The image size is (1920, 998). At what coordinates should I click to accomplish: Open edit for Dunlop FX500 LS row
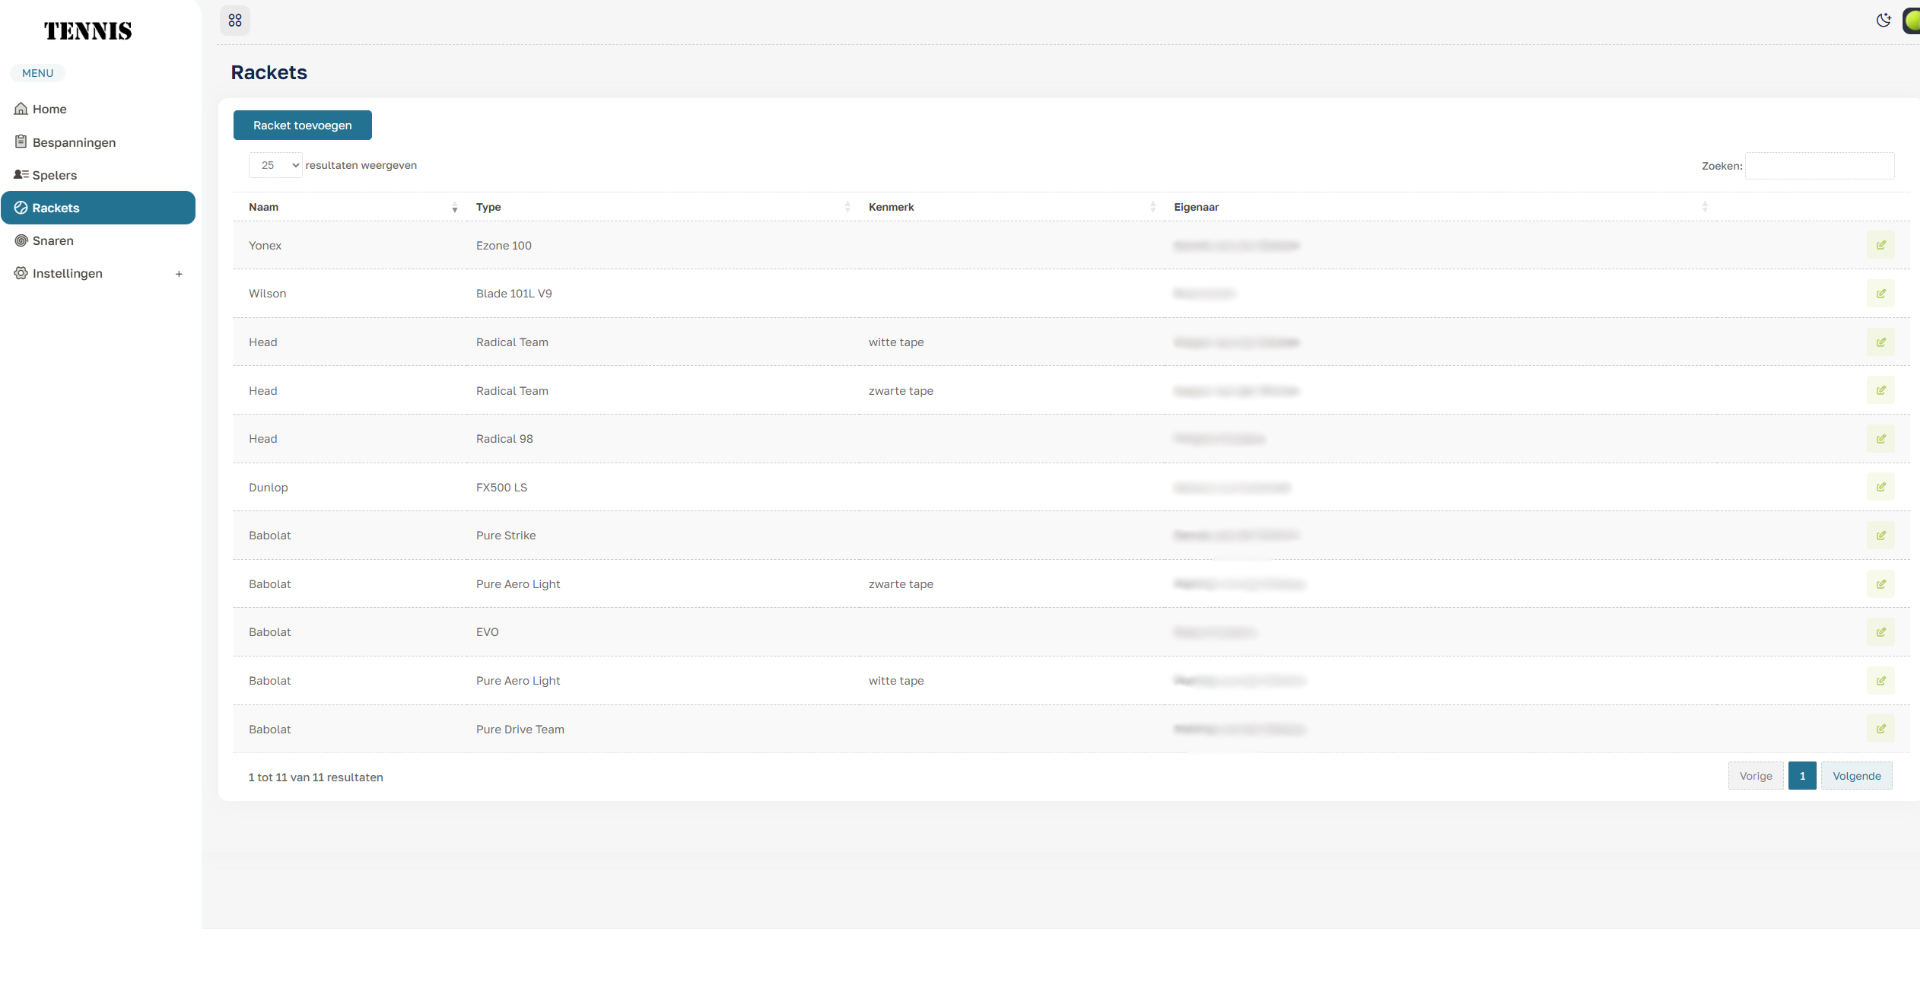pyautogui.click(x=1880, y=488)
